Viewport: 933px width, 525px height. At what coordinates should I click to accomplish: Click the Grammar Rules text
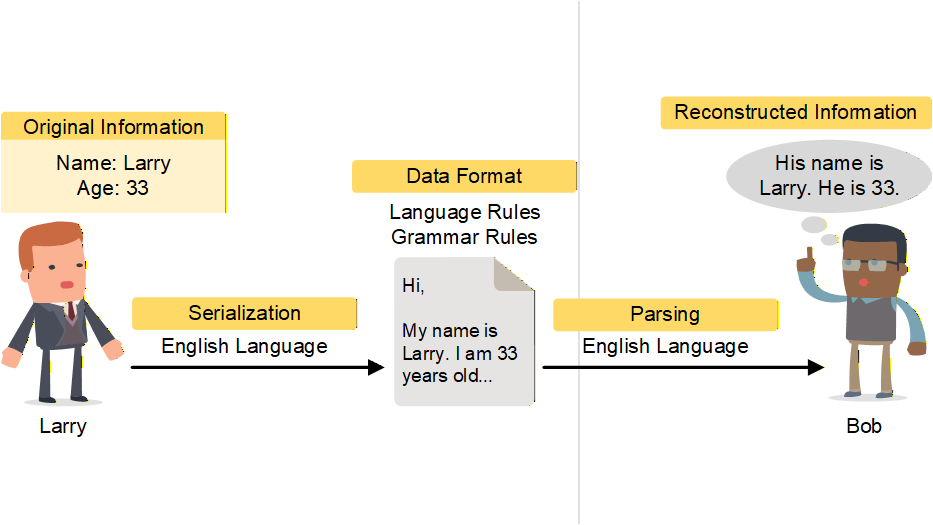pos(464,237)
